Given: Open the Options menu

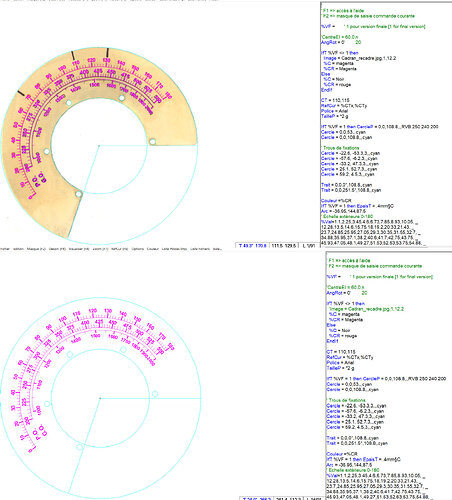Looking at the screenshot, I should 138,249.
